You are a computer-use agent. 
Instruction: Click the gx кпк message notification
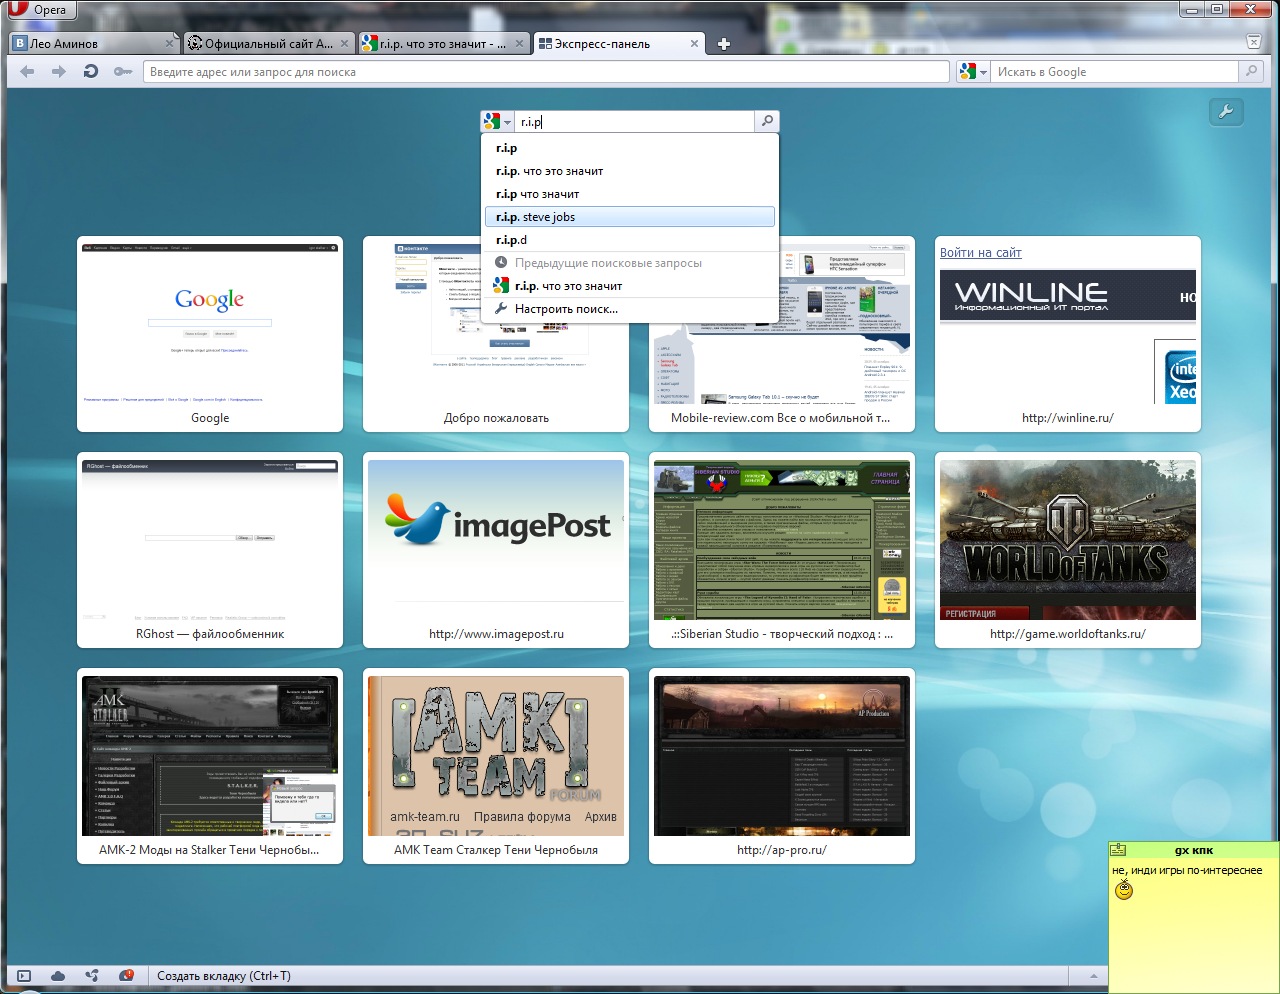tap(1194, 918)
